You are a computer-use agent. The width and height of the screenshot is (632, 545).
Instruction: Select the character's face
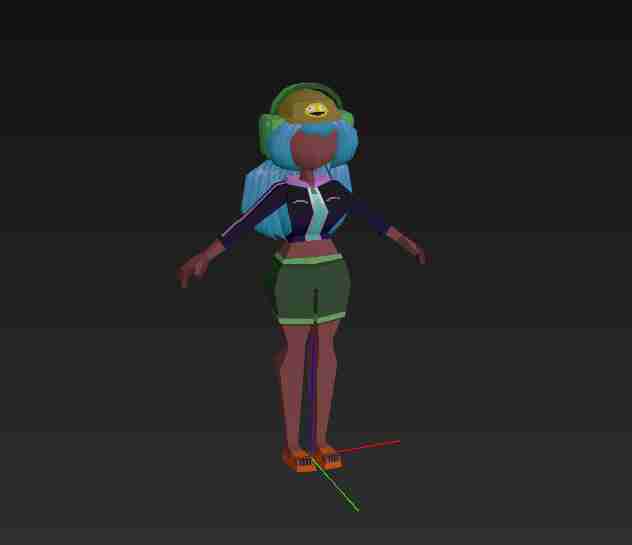pos(313,149)
